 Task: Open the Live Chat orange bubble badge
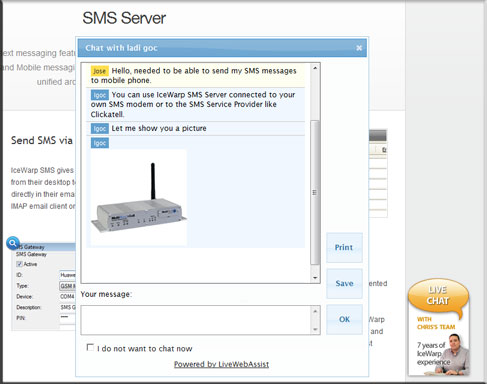point(438,297)
